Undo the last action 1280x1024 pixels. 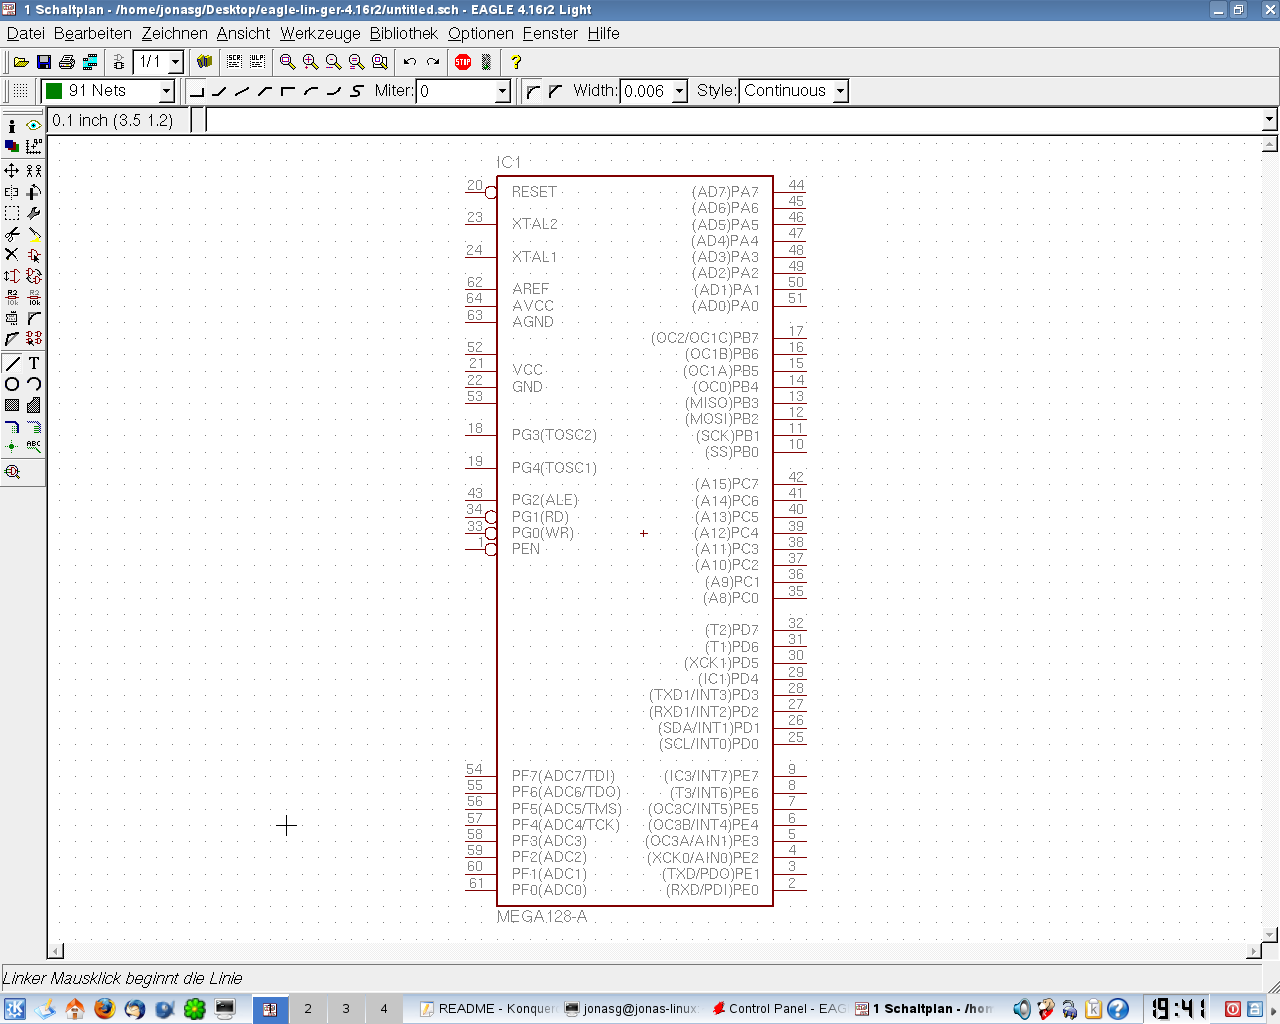pyautogui.click(x=410, y=62)
